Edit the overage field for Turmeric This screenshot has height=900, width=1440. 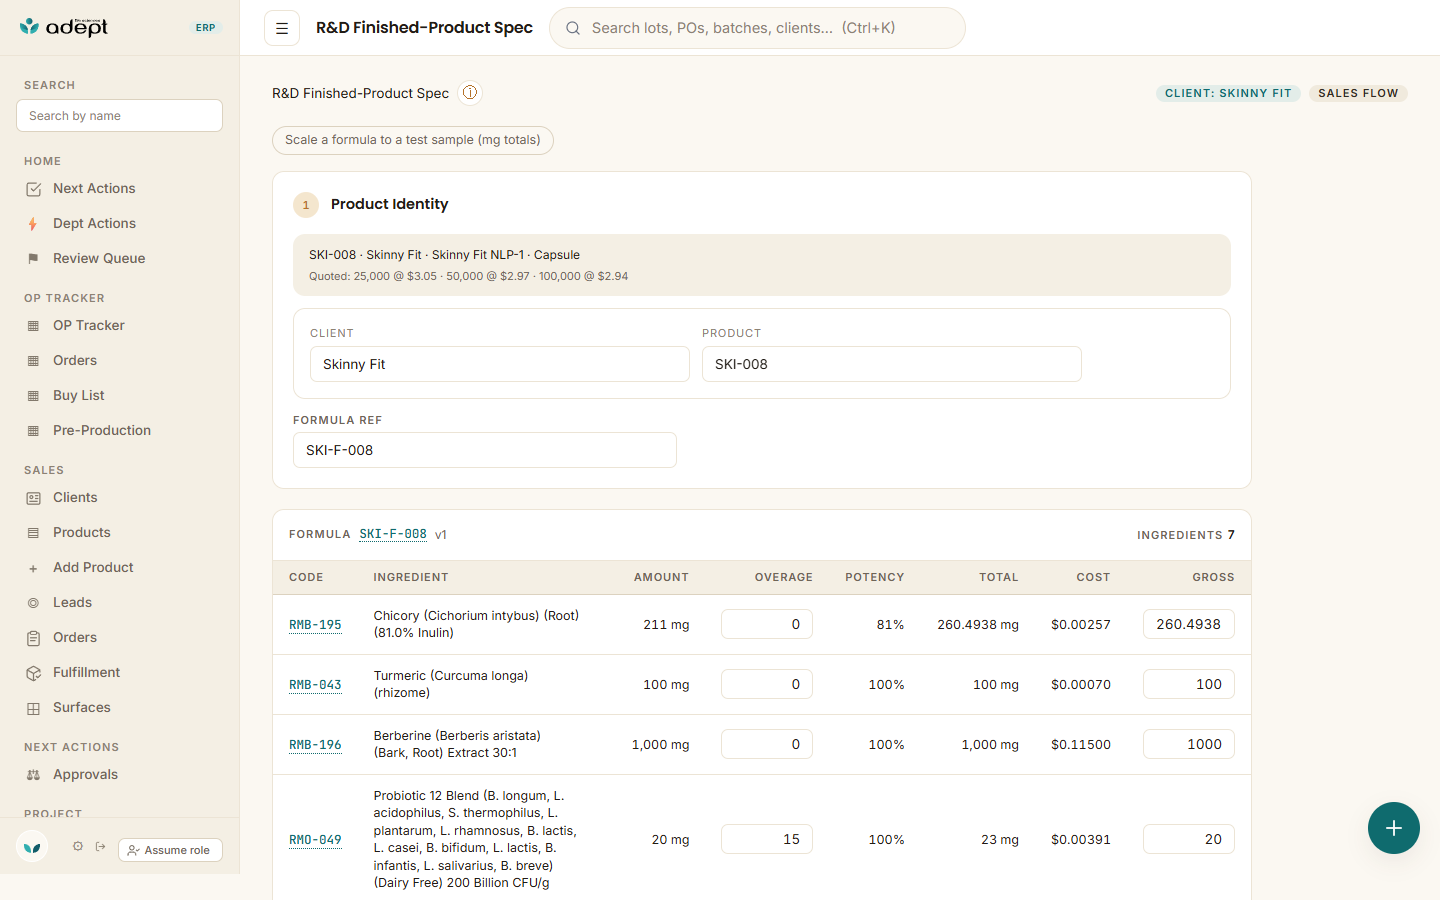click(767, 684)
